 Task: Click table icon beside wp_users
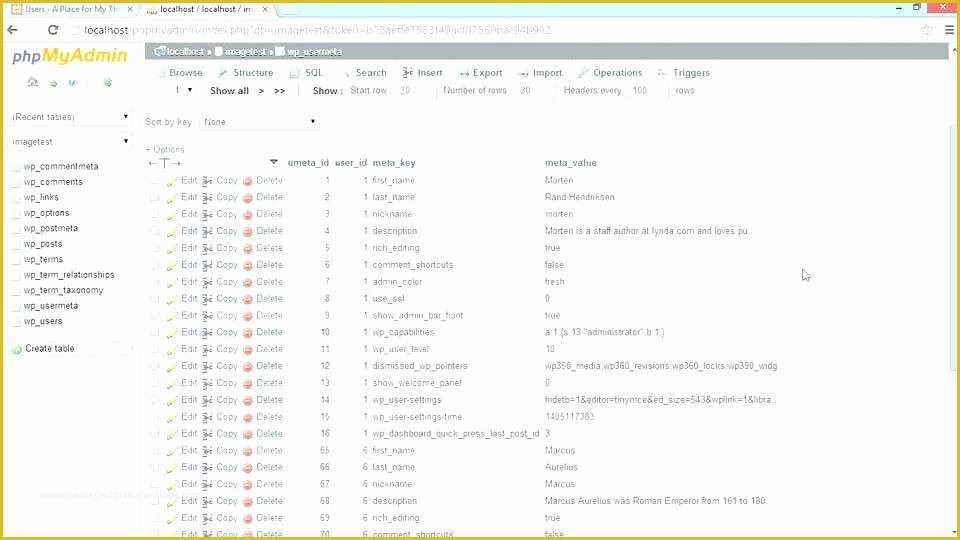[17, 321]
